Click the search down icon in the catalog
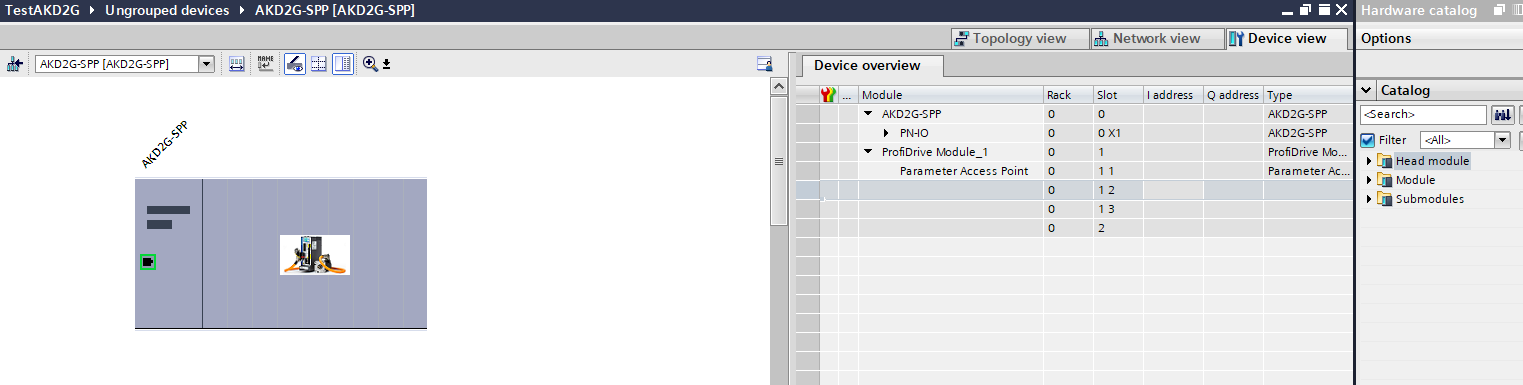 pyautogui.click(x=1501, y=115)
